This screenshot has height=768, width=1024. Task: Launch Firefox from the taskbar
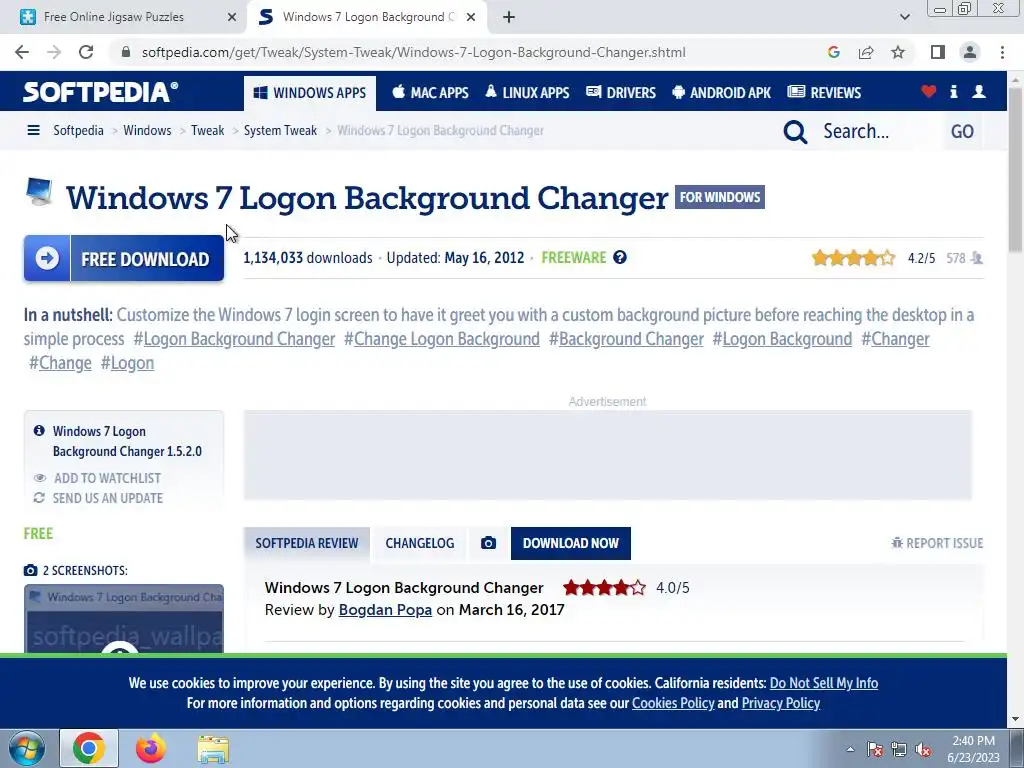point(150,748)
